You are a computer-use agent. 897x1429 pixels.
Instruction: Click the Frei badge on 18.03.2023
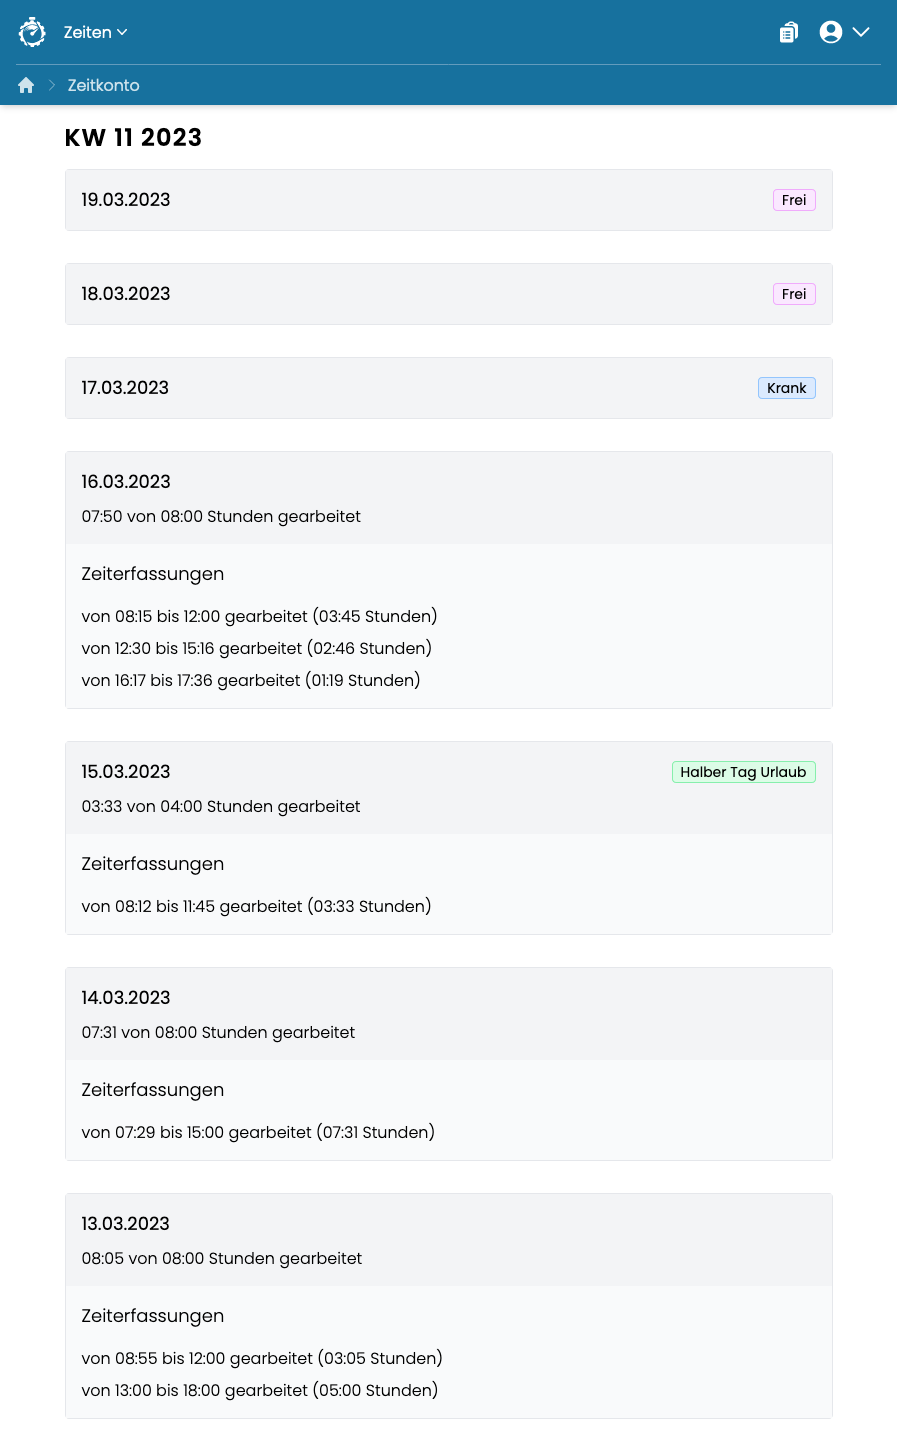tap(794, 294)
